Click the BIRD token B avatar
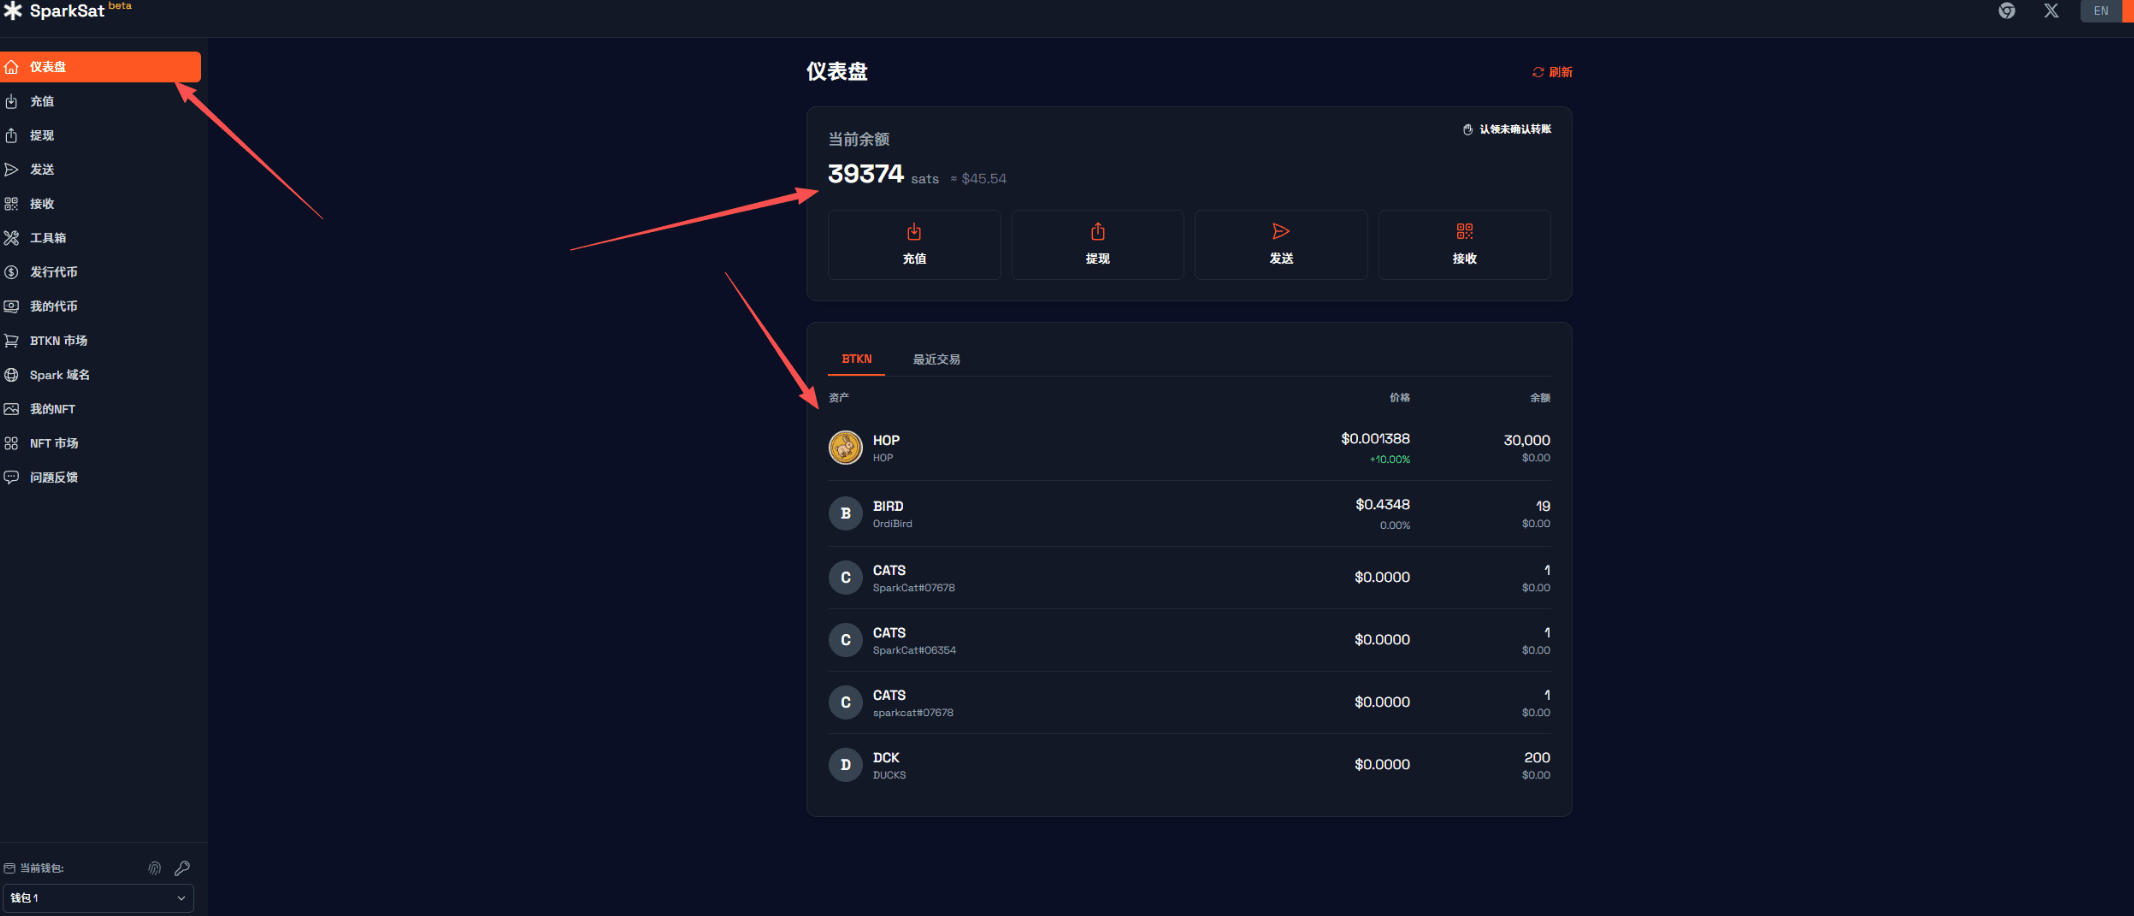The height and width of the screenshot is (916, 2134). 845,513
